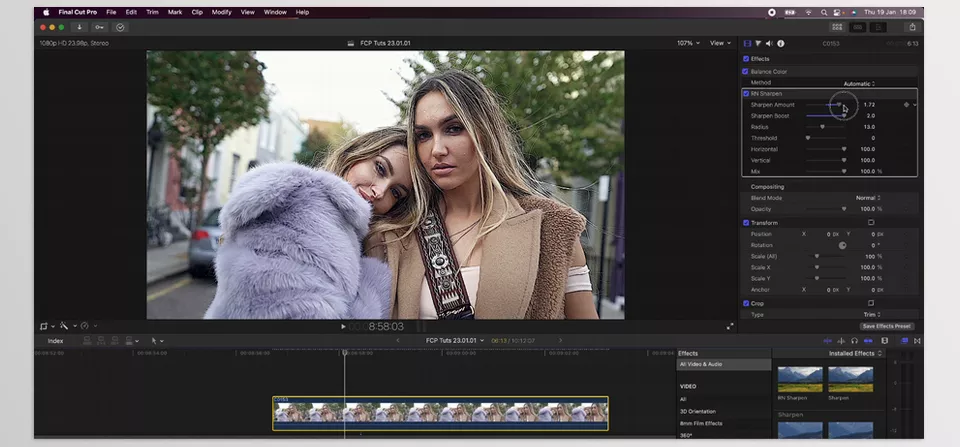Open the Audio inspector speaker icon
960x447 pixels.
pyautogui.click(x=769, y=43)
